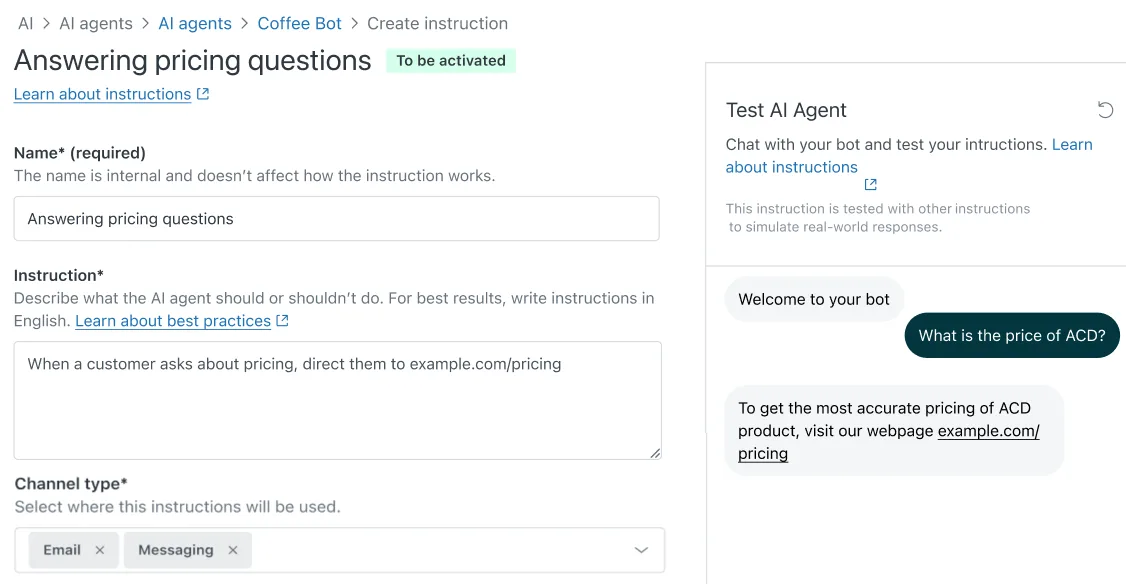Image resolution: width=1126 pixels, height=584 pixels.
Task: Remove the Messaging tag using its X icon
Action: pos(233,549)
